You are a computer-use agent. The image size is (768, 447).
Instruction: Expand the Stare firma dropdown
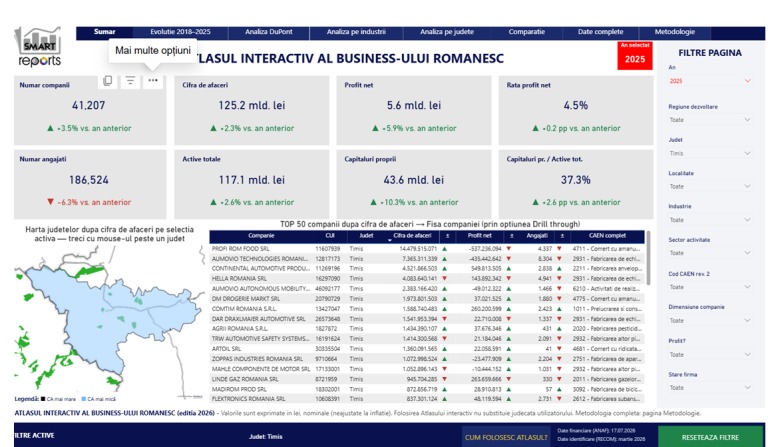click(x=710, y=388)
